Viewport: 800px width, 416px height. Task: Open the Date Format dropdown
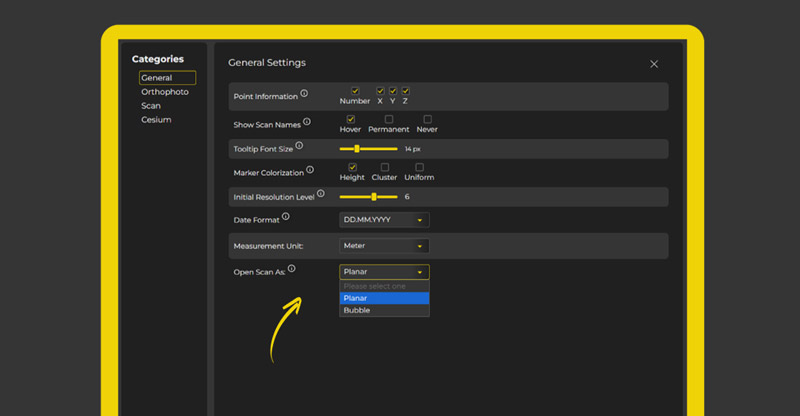[x=384, y=220]
